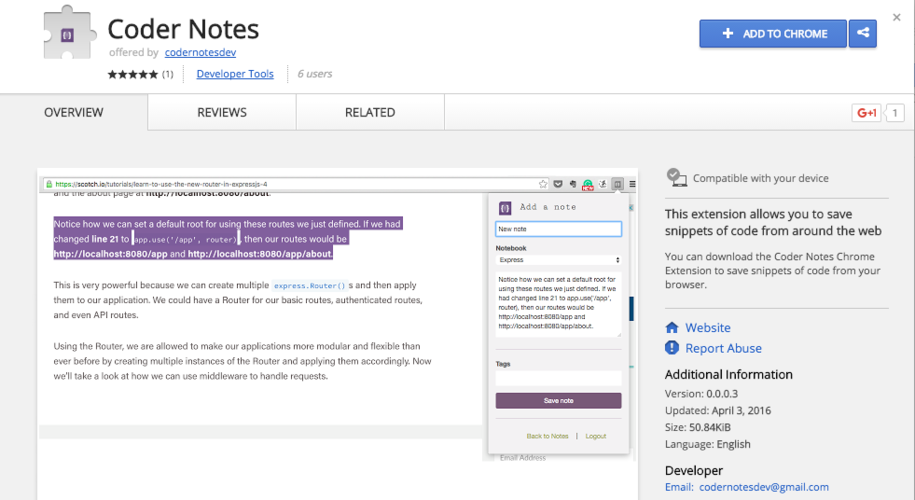The height and width of the screenshot is (500, 915).
Task: Click the Coder Notes puzzle piece icon
Action: [x=69, y=33]
